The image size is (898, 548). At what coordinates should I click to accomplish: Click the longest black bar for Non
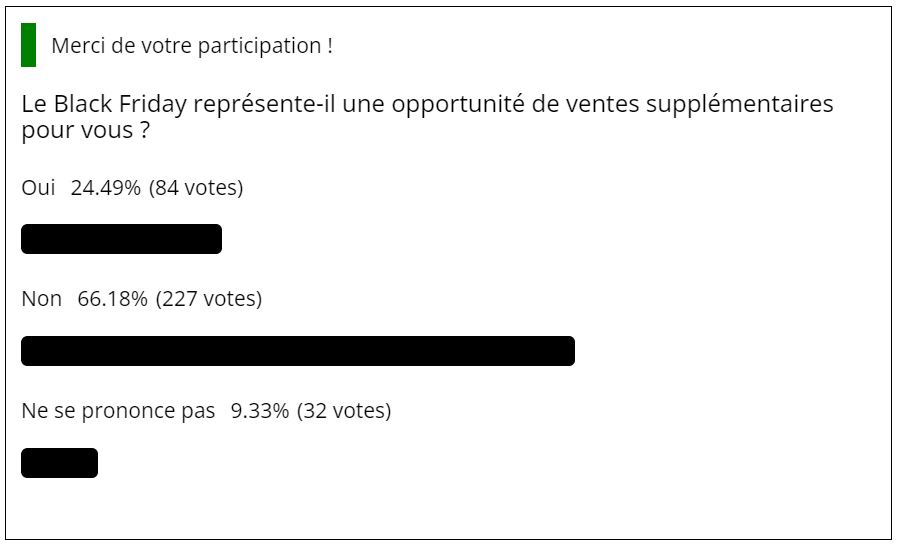(x=298, y=351)
